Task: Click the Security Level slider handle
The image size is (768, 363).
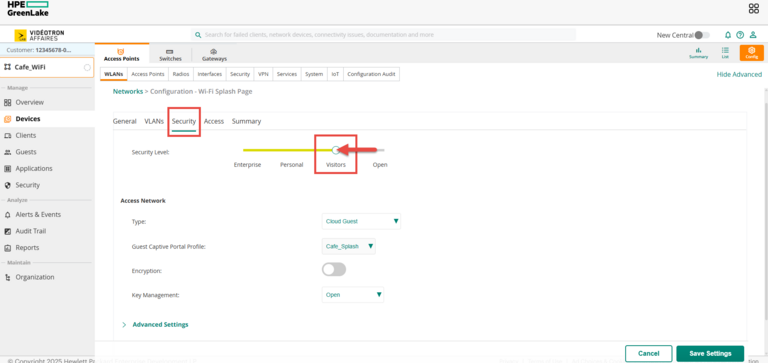Action: [x=336, y=150]
